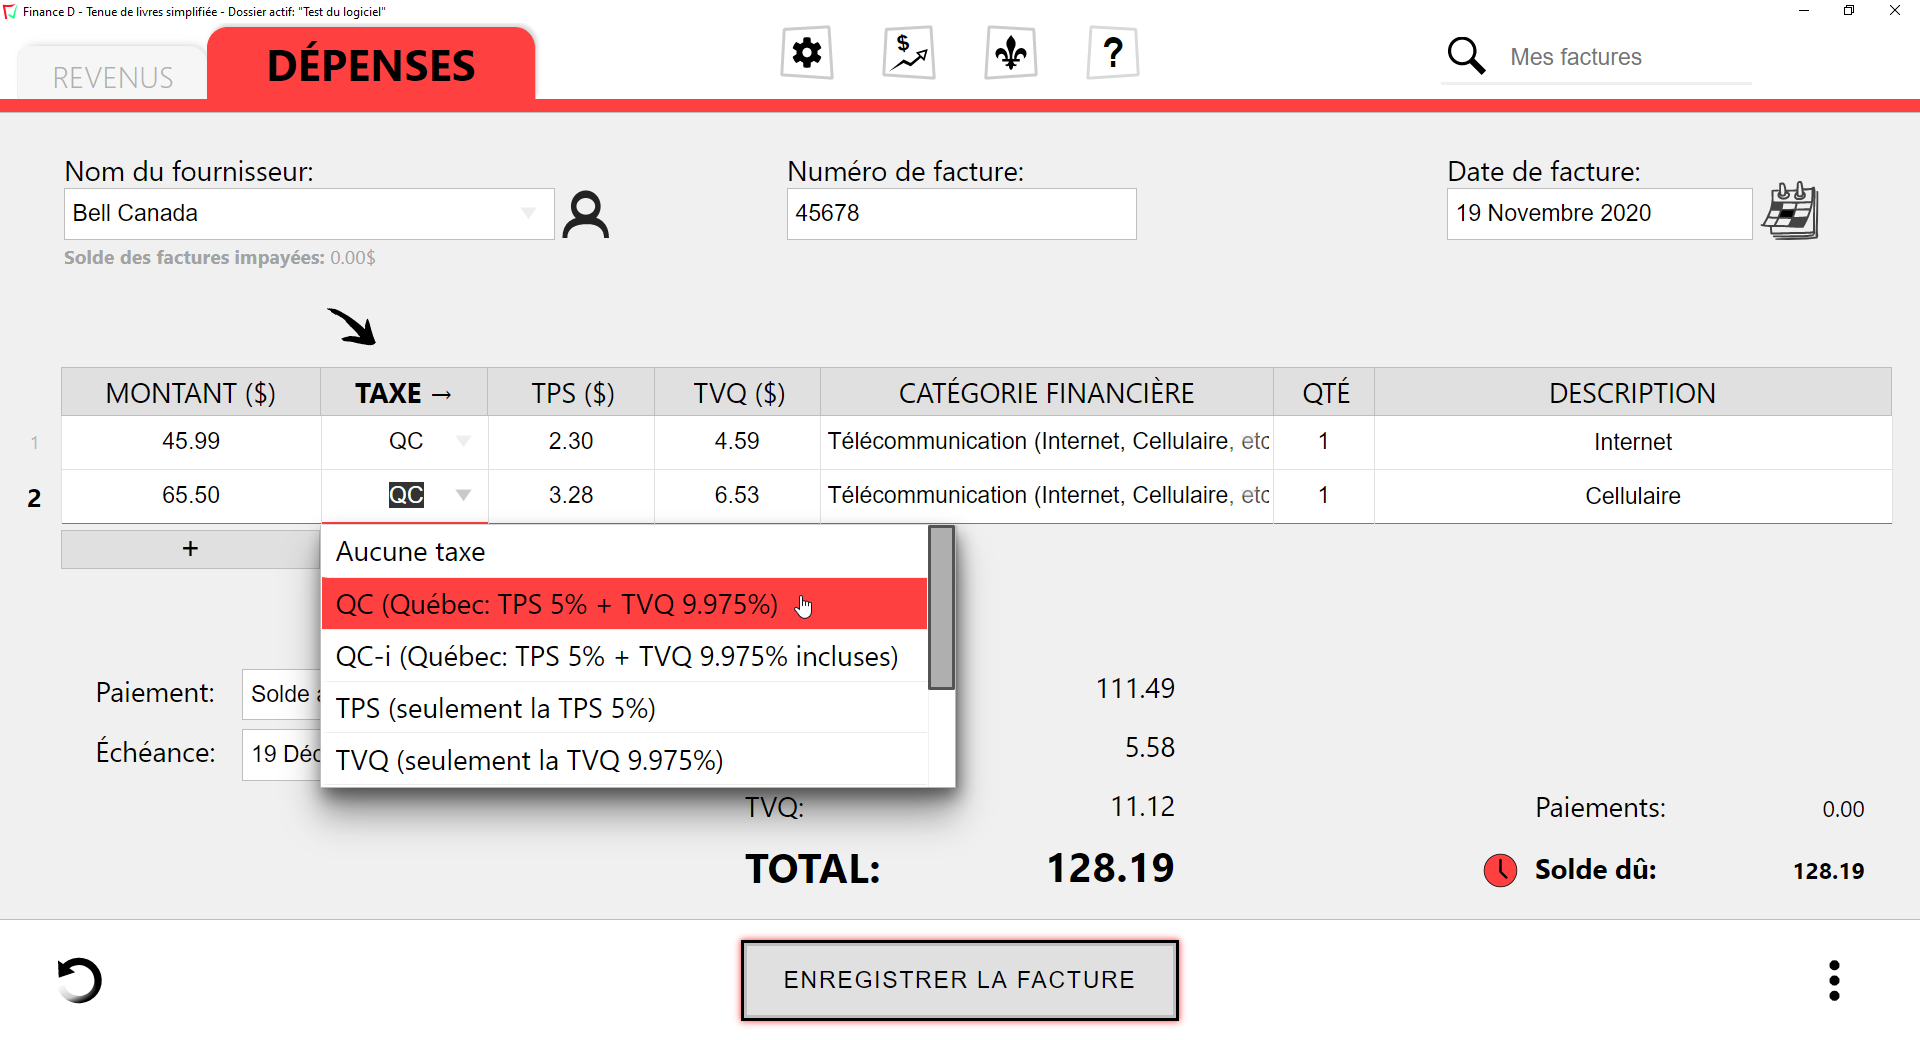Screen dimensions: 1920x1040
Task: Select the QC-i taxes included option
Action: [x=616, y=656]
